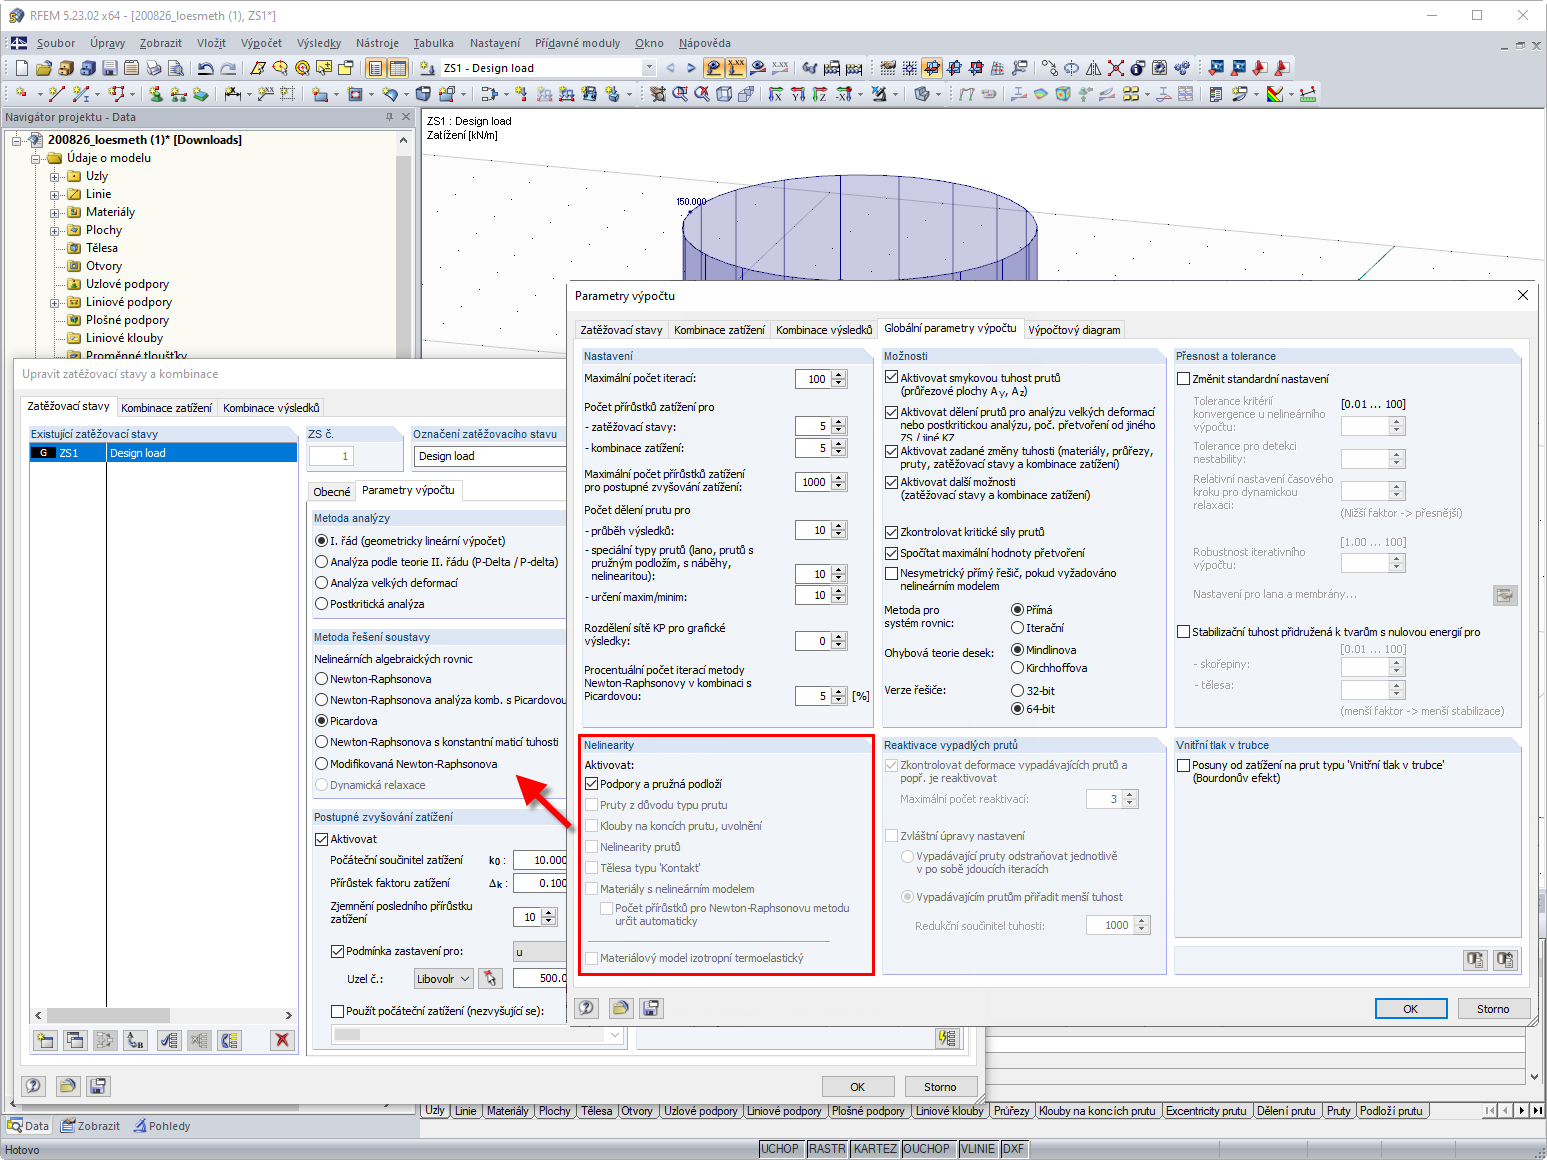Click the node picker icon beside the Libovolr dropdown
This screenshot has width=1547, height=1160.
point(489,978)
